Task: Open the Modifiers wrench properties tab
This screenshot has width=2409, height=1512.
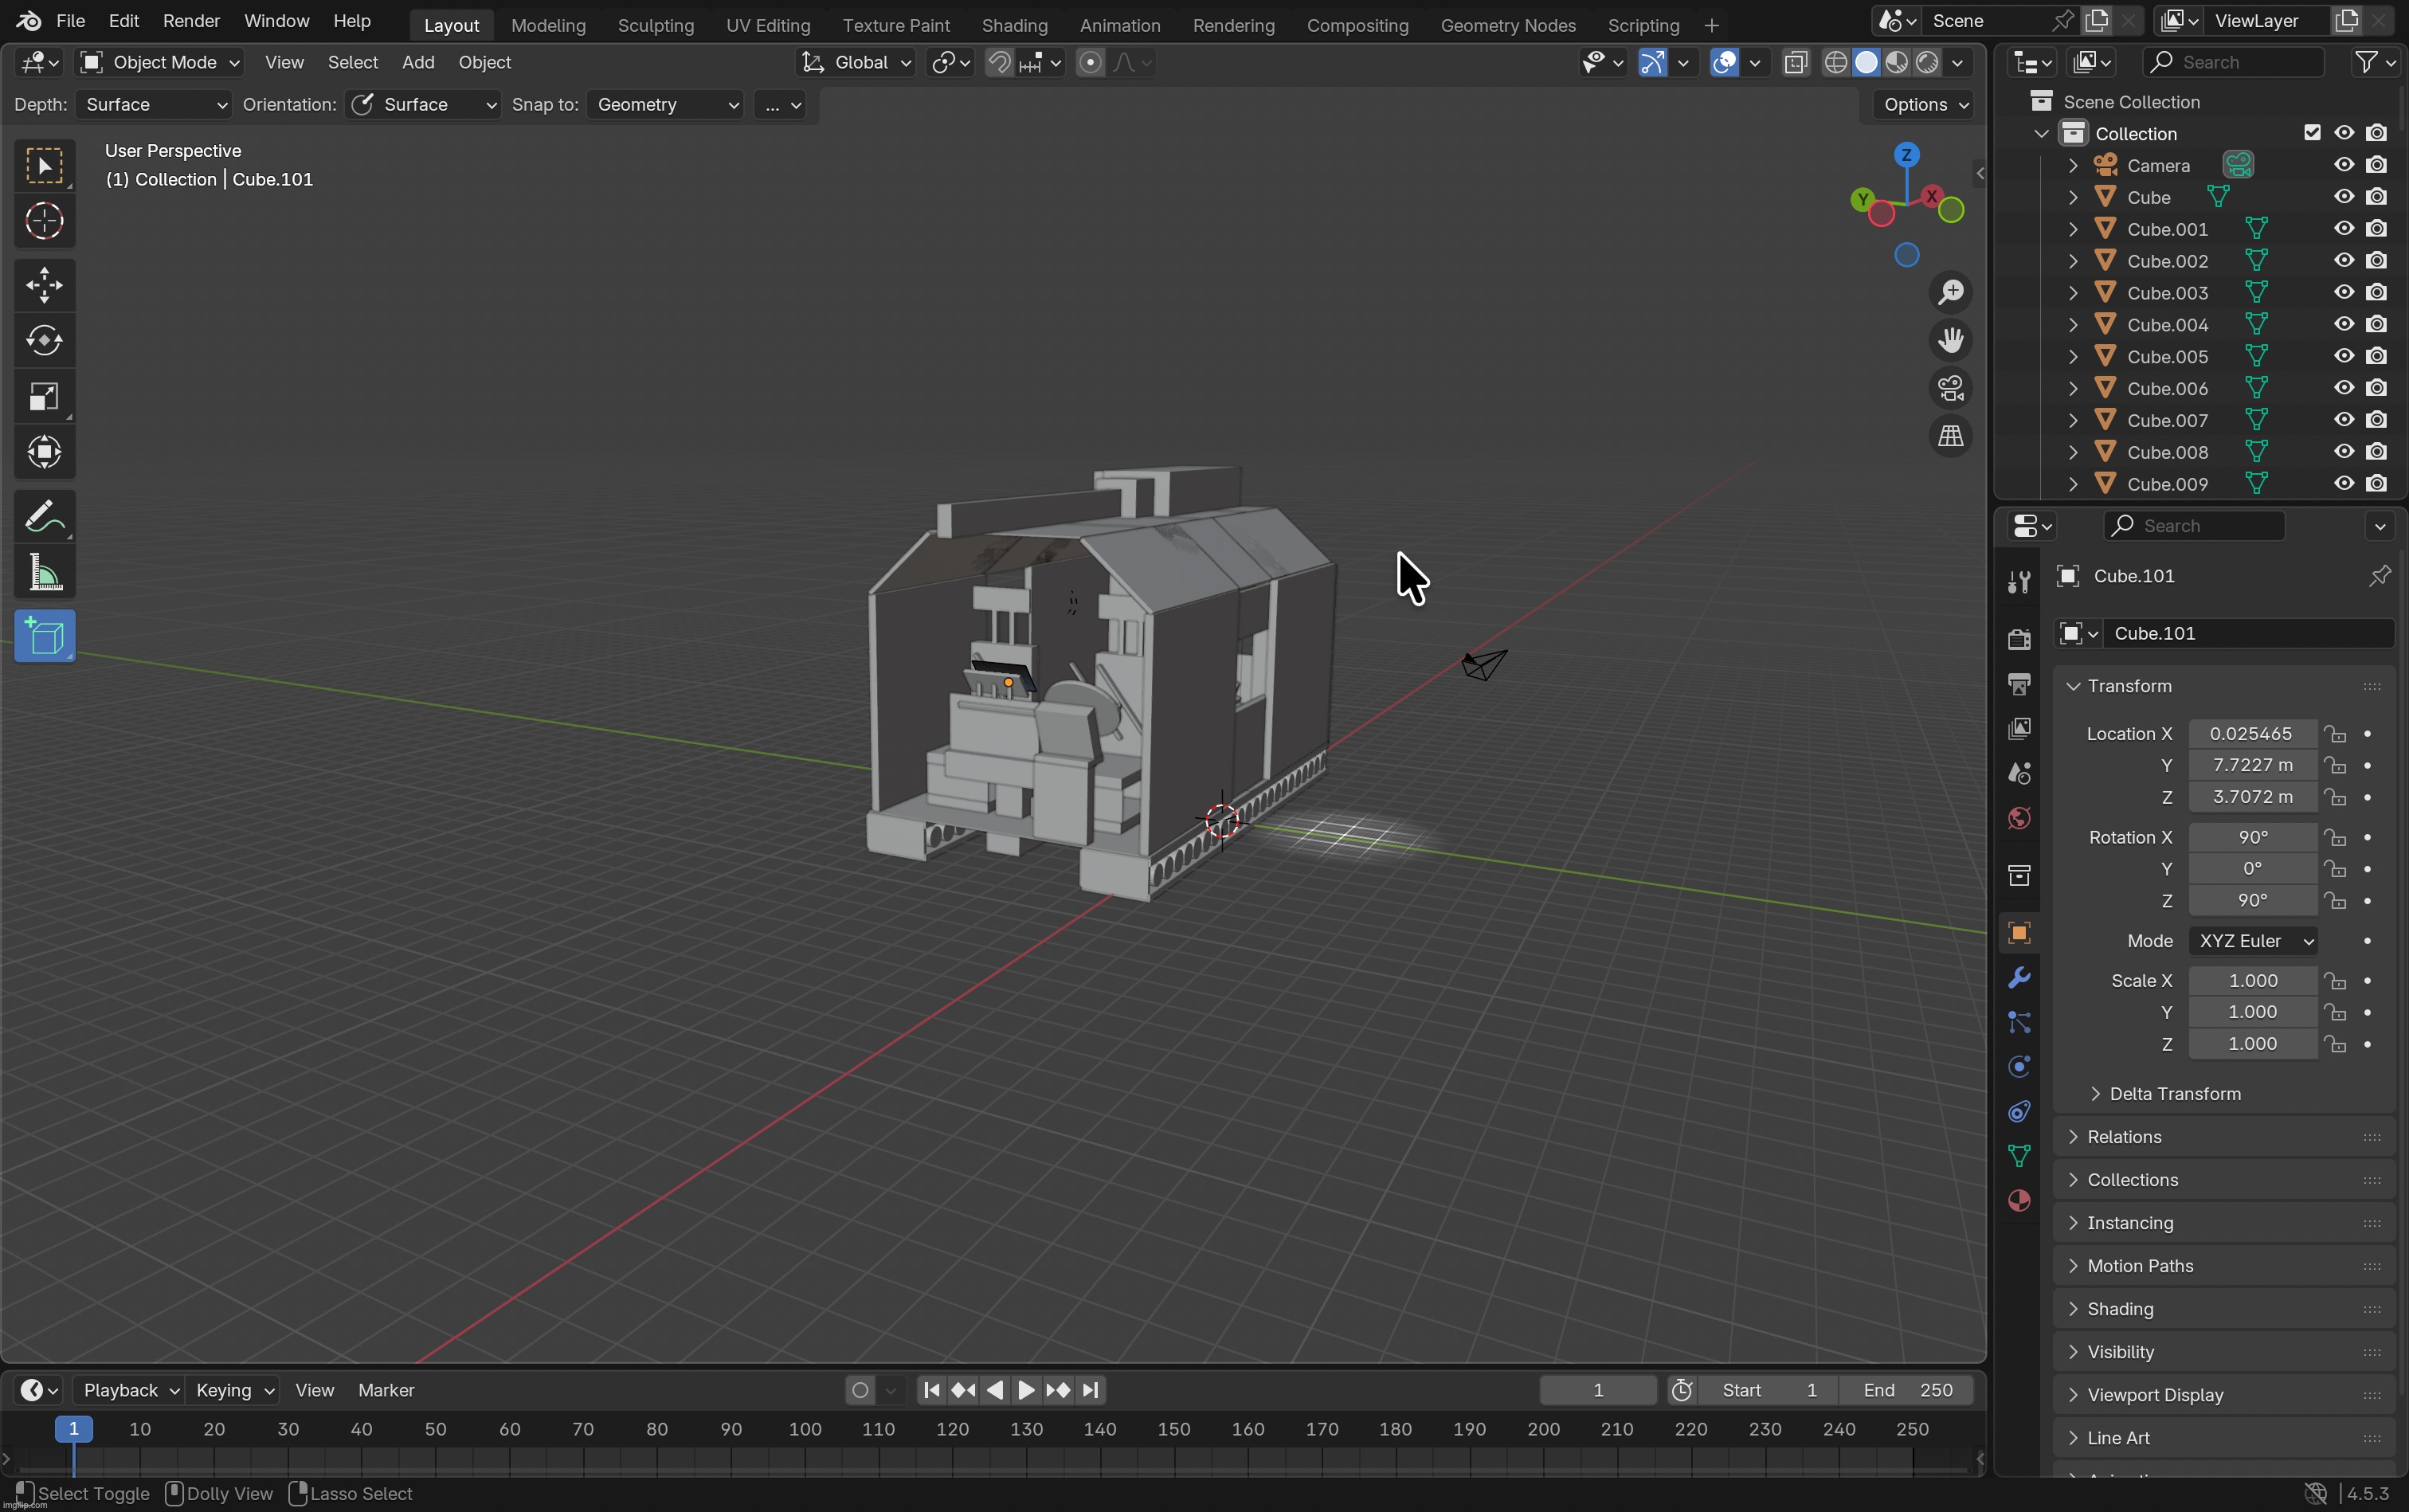Action: [x=2019, y=978]
